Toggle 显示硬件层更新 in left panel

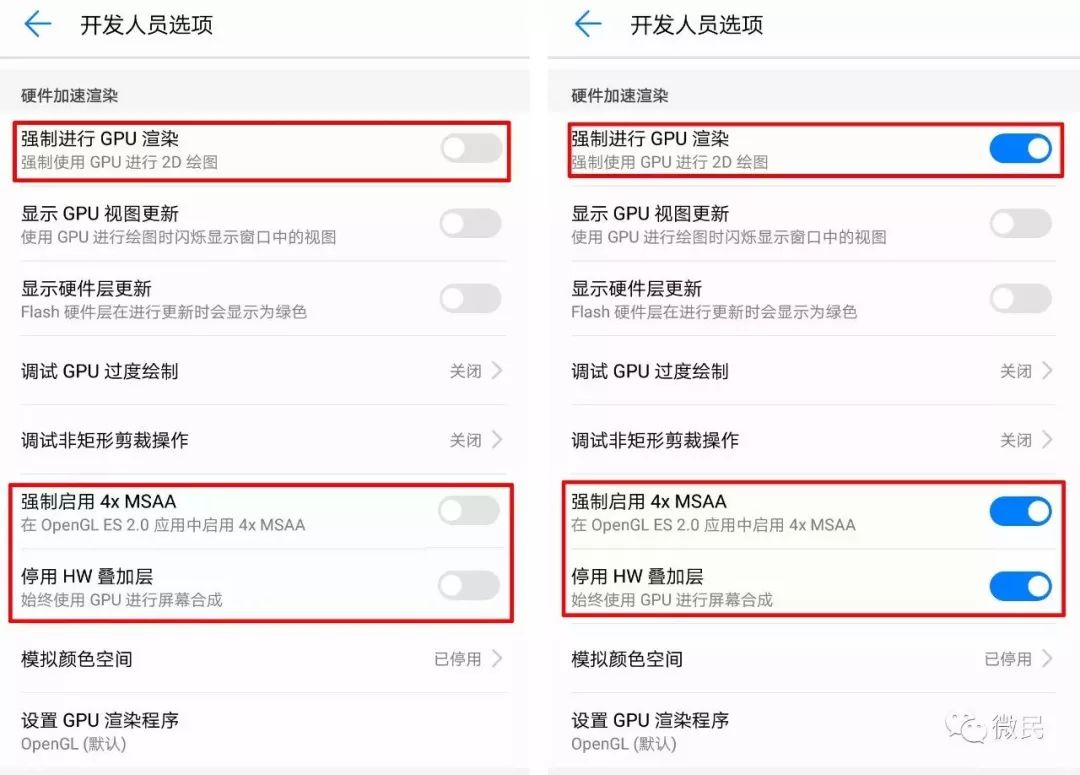coord(470,299)
